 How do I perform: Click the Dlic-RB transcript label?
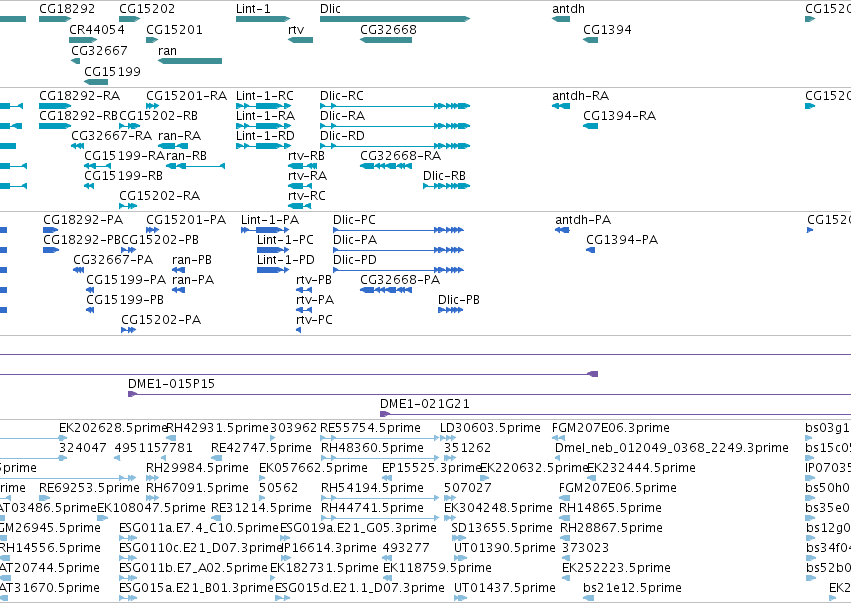point(444,176)
